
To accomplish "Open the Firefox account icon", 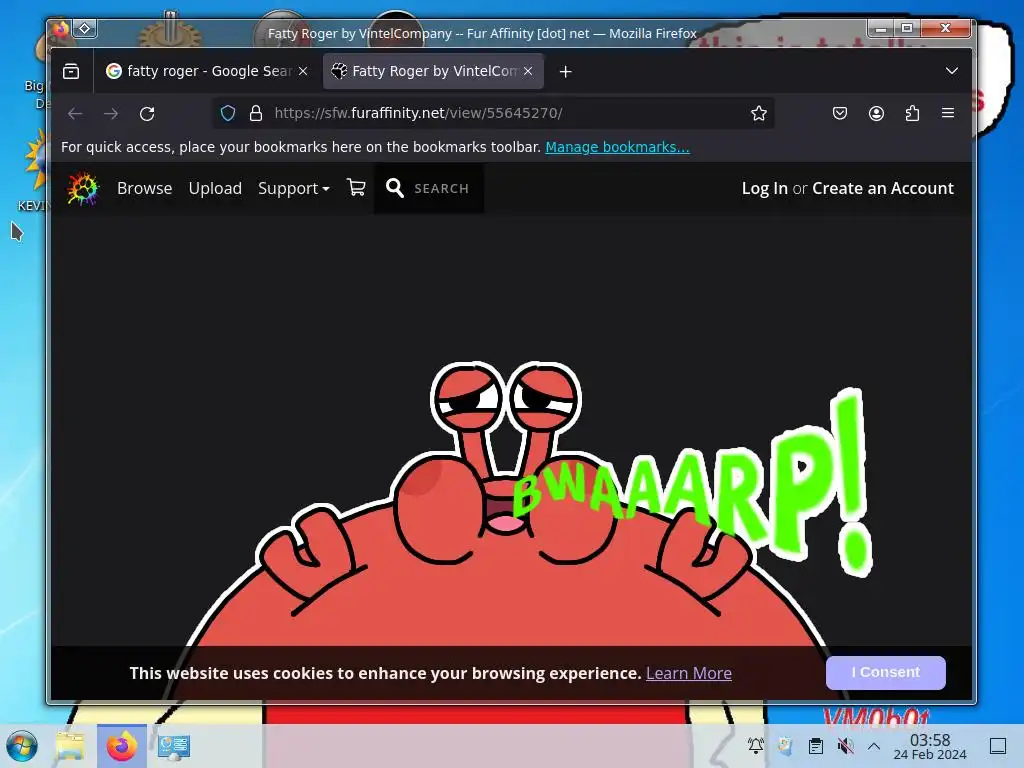I will click(x=876, y=113).
